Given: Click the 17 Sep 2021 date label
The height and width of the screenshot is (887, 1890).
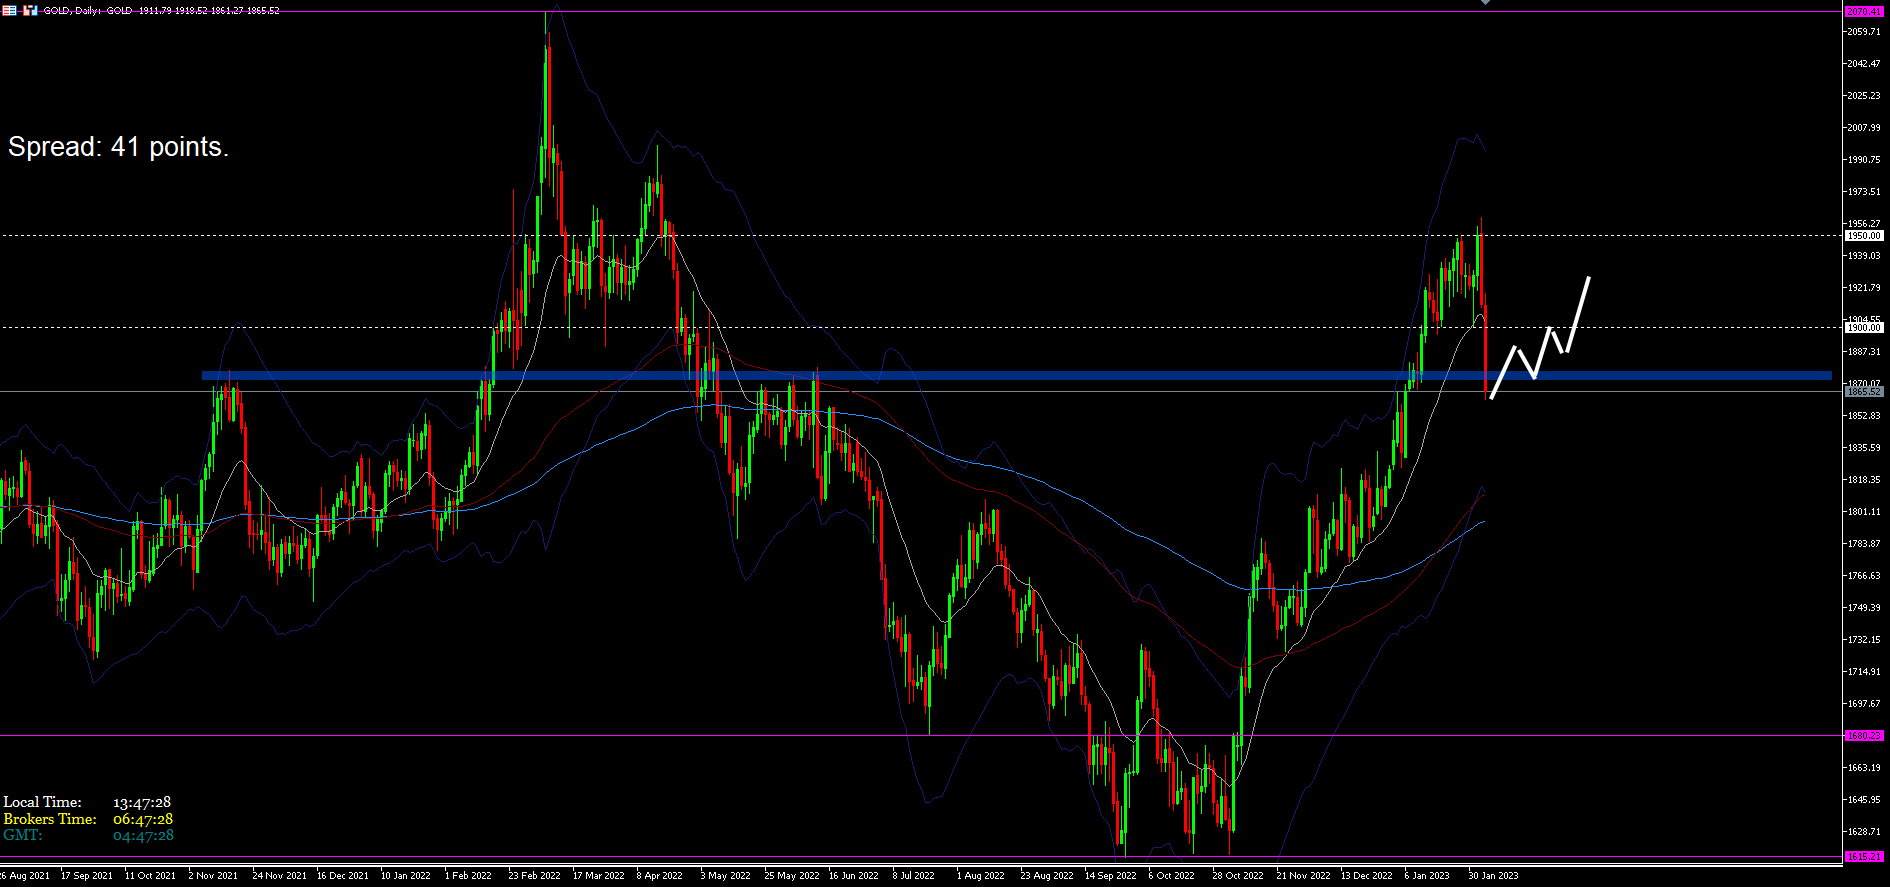Looking at the screenshot, I should pyautogui.click(x=87, y=876).
